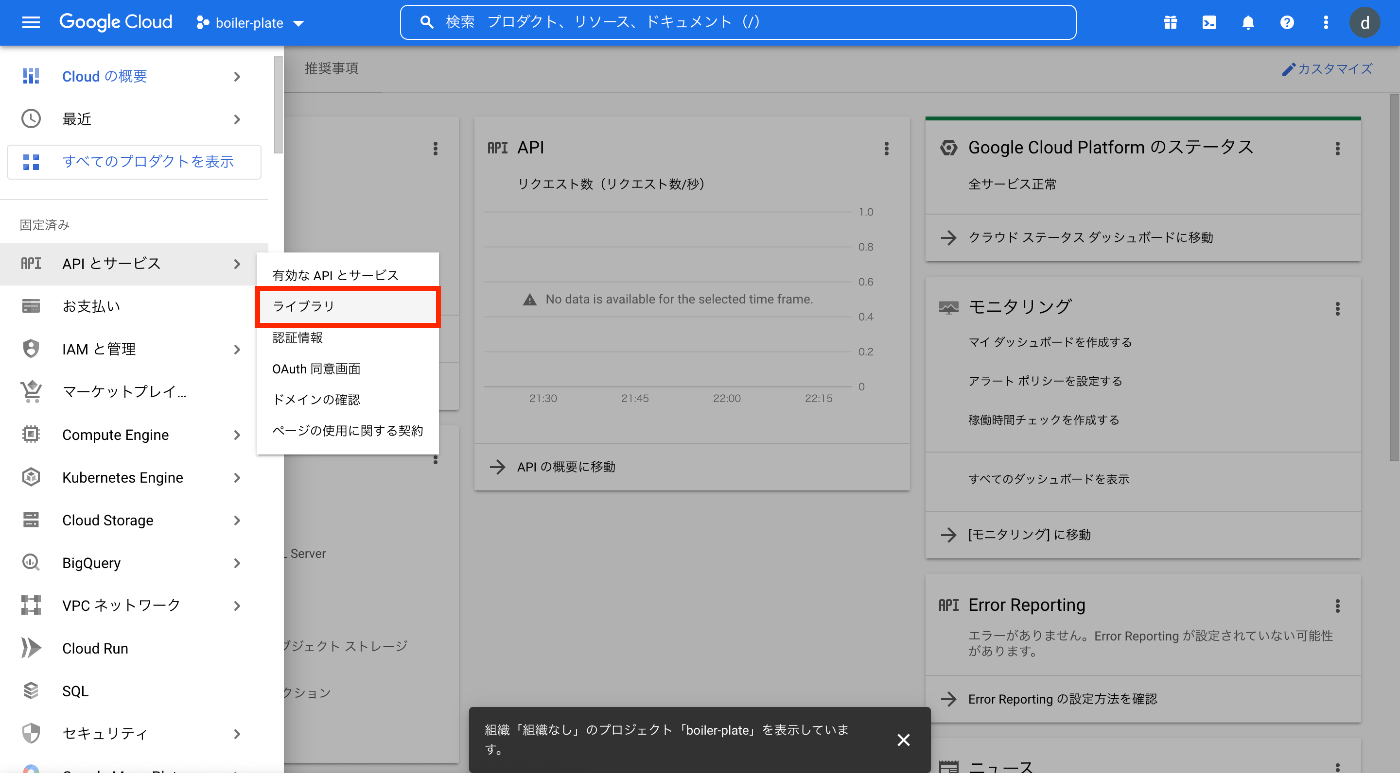Open the Google Cloud Platform ステータス card menu
The height and width of the screenshot is (773, 1400).
[1338, 147]
